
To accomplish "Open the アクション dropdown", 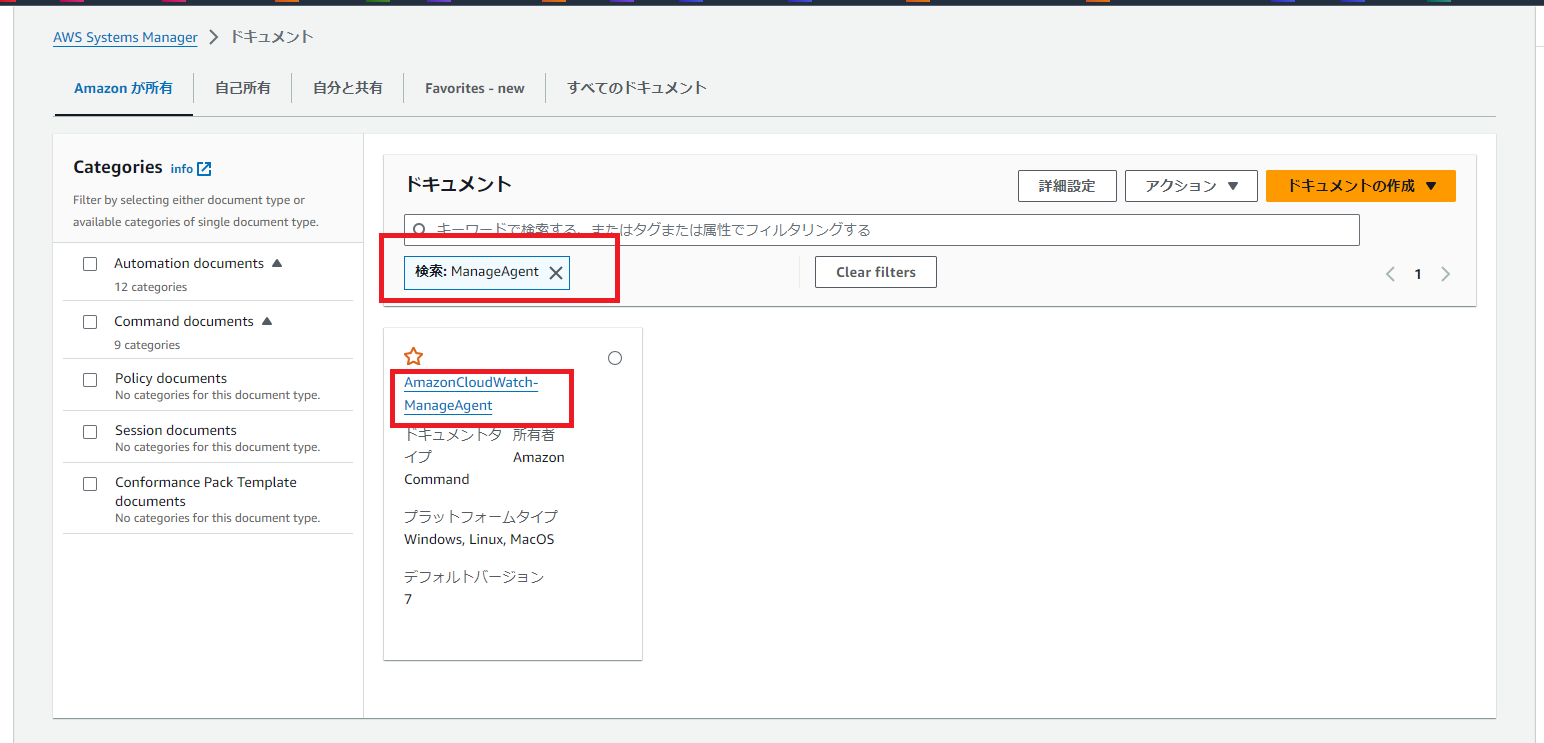I will coord(1191,186).
